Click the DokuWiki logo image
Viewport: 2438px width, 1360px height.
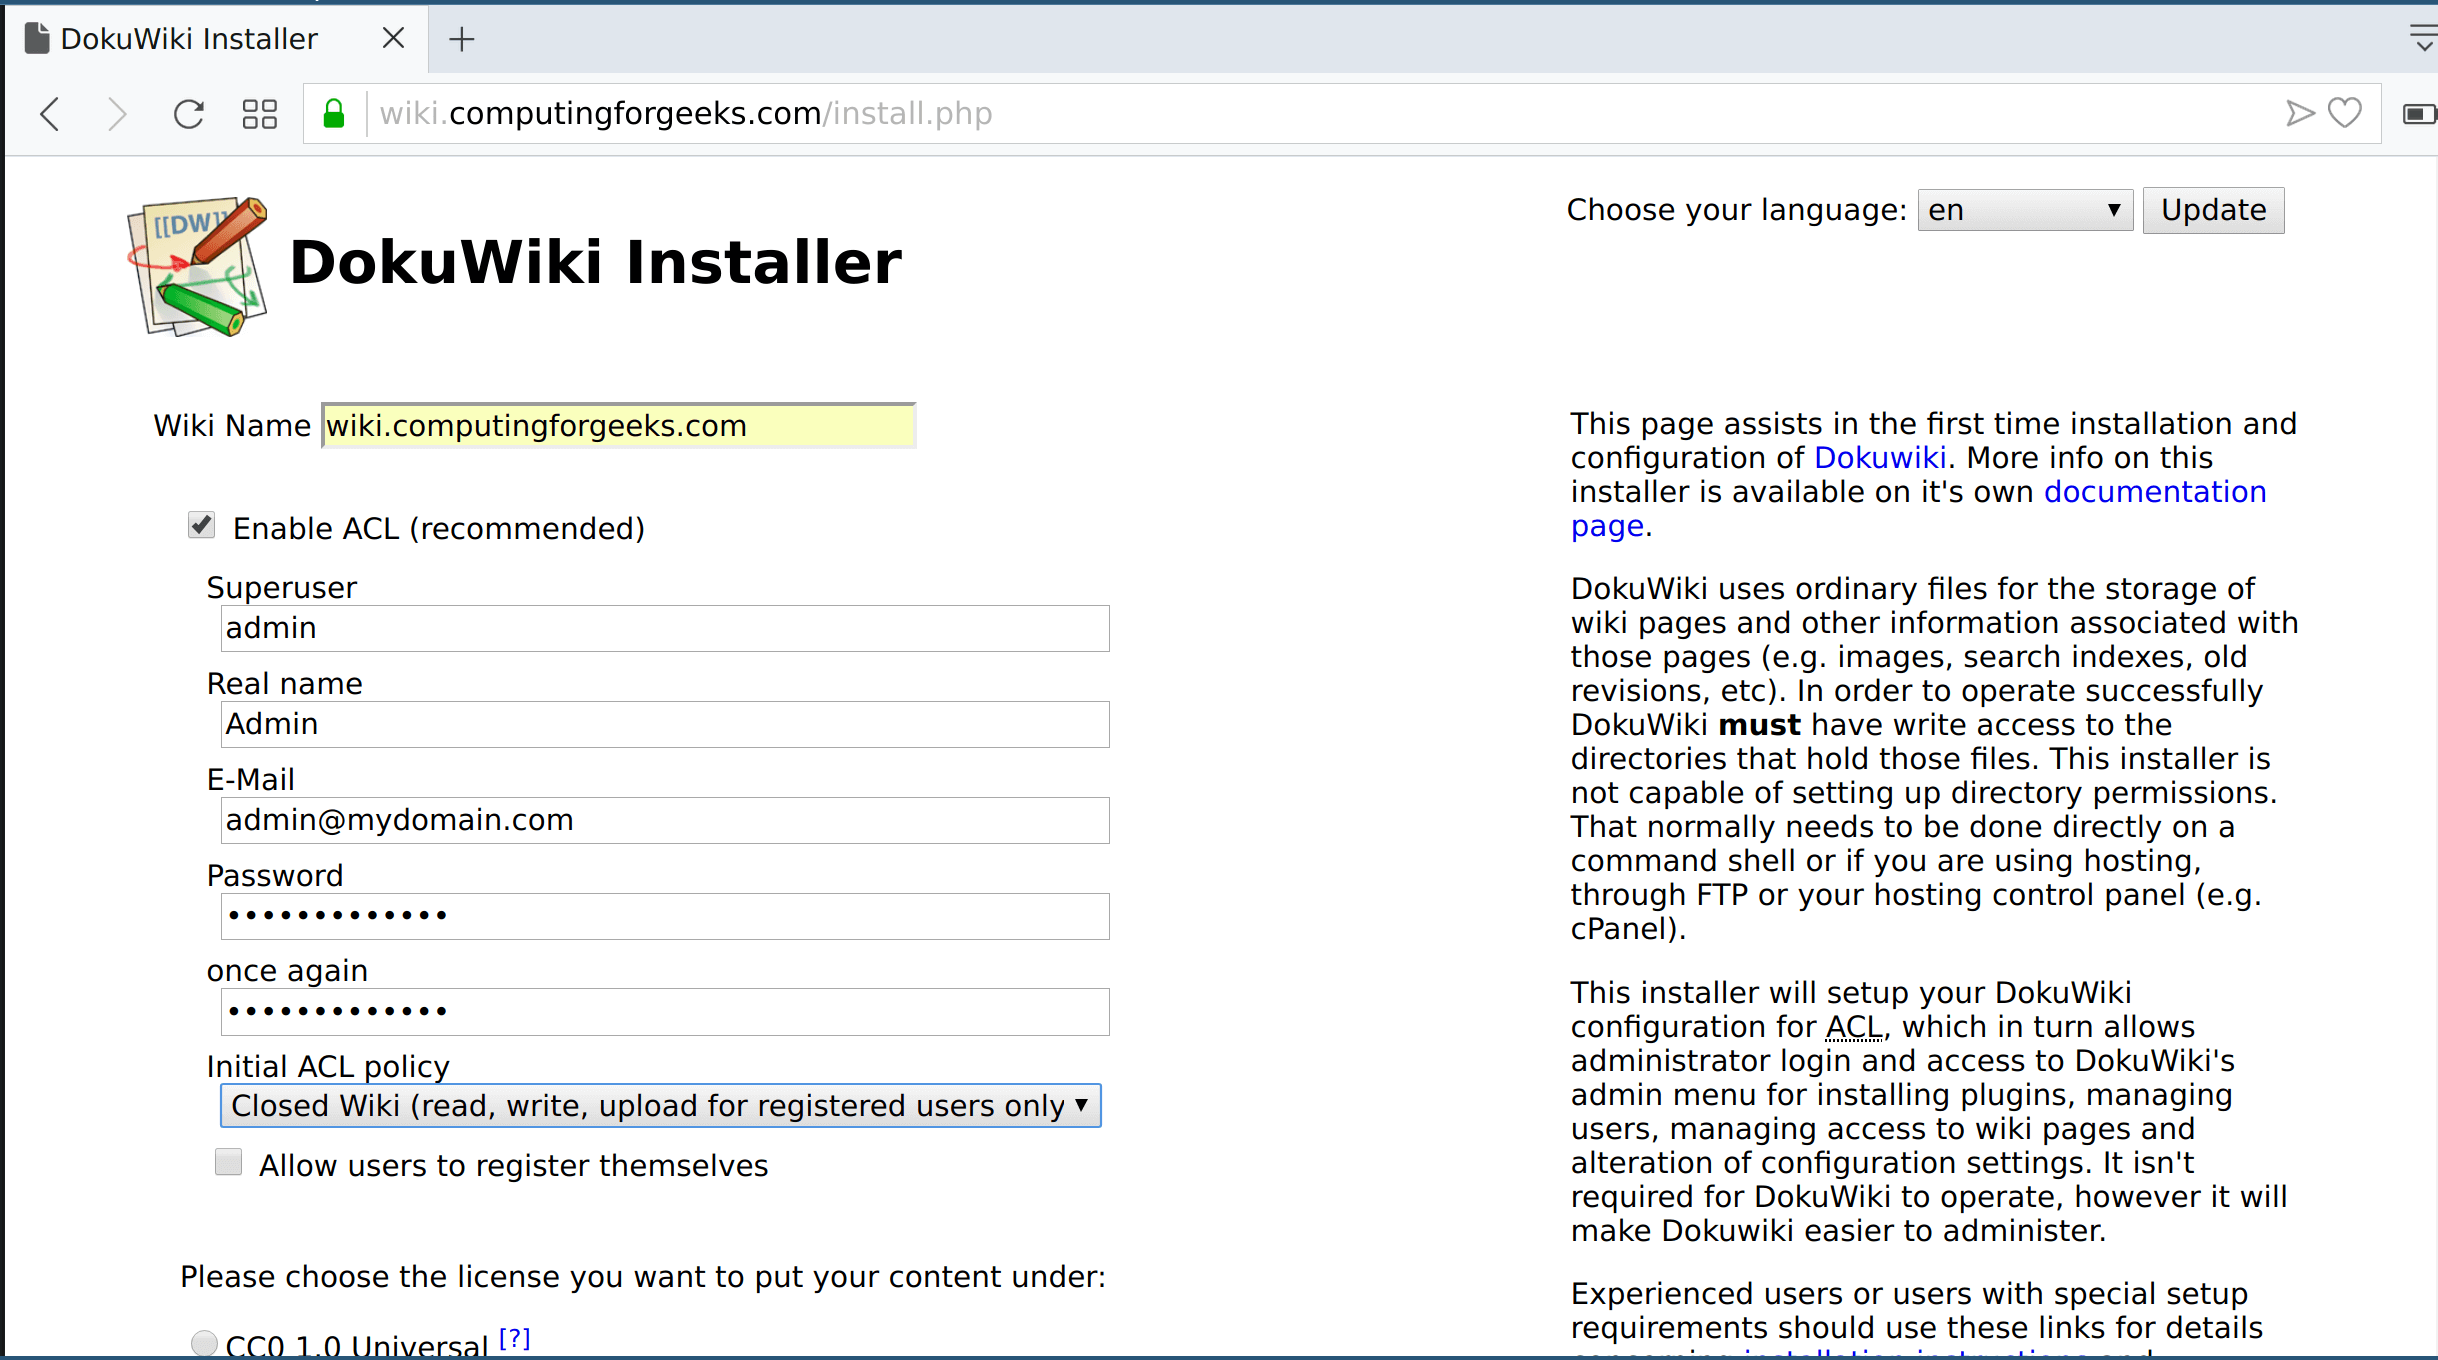pos(198,266)
